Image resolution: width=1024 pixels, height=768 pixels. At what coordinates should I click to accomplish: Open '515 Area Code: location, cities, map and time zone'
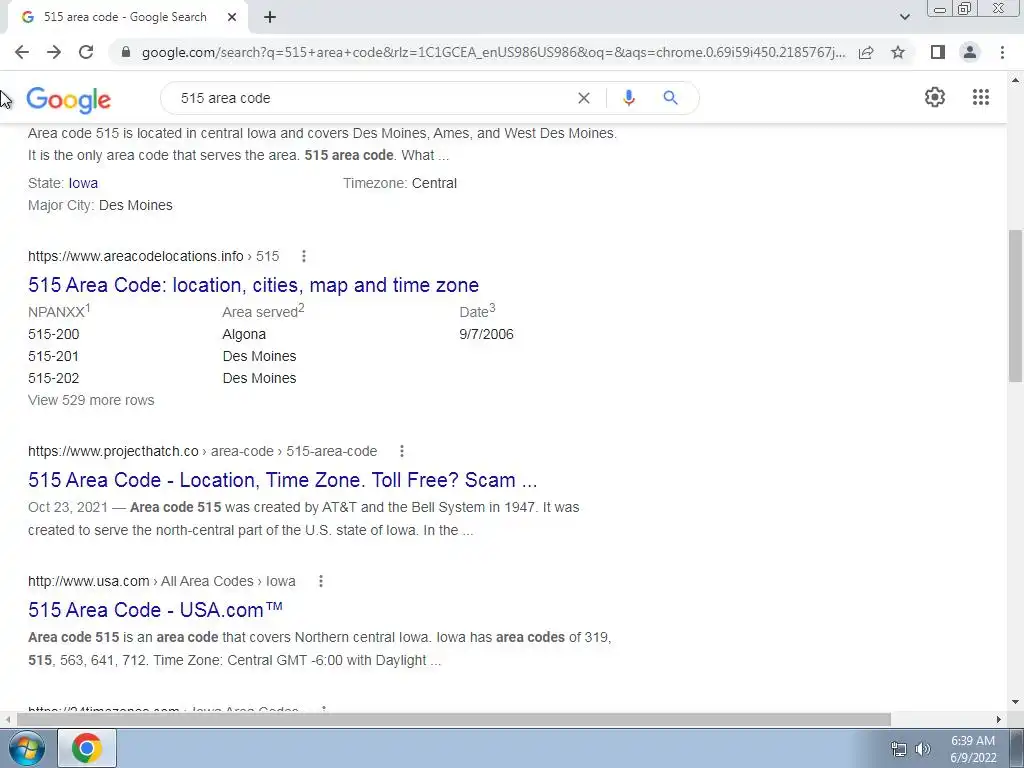(253, 285)
